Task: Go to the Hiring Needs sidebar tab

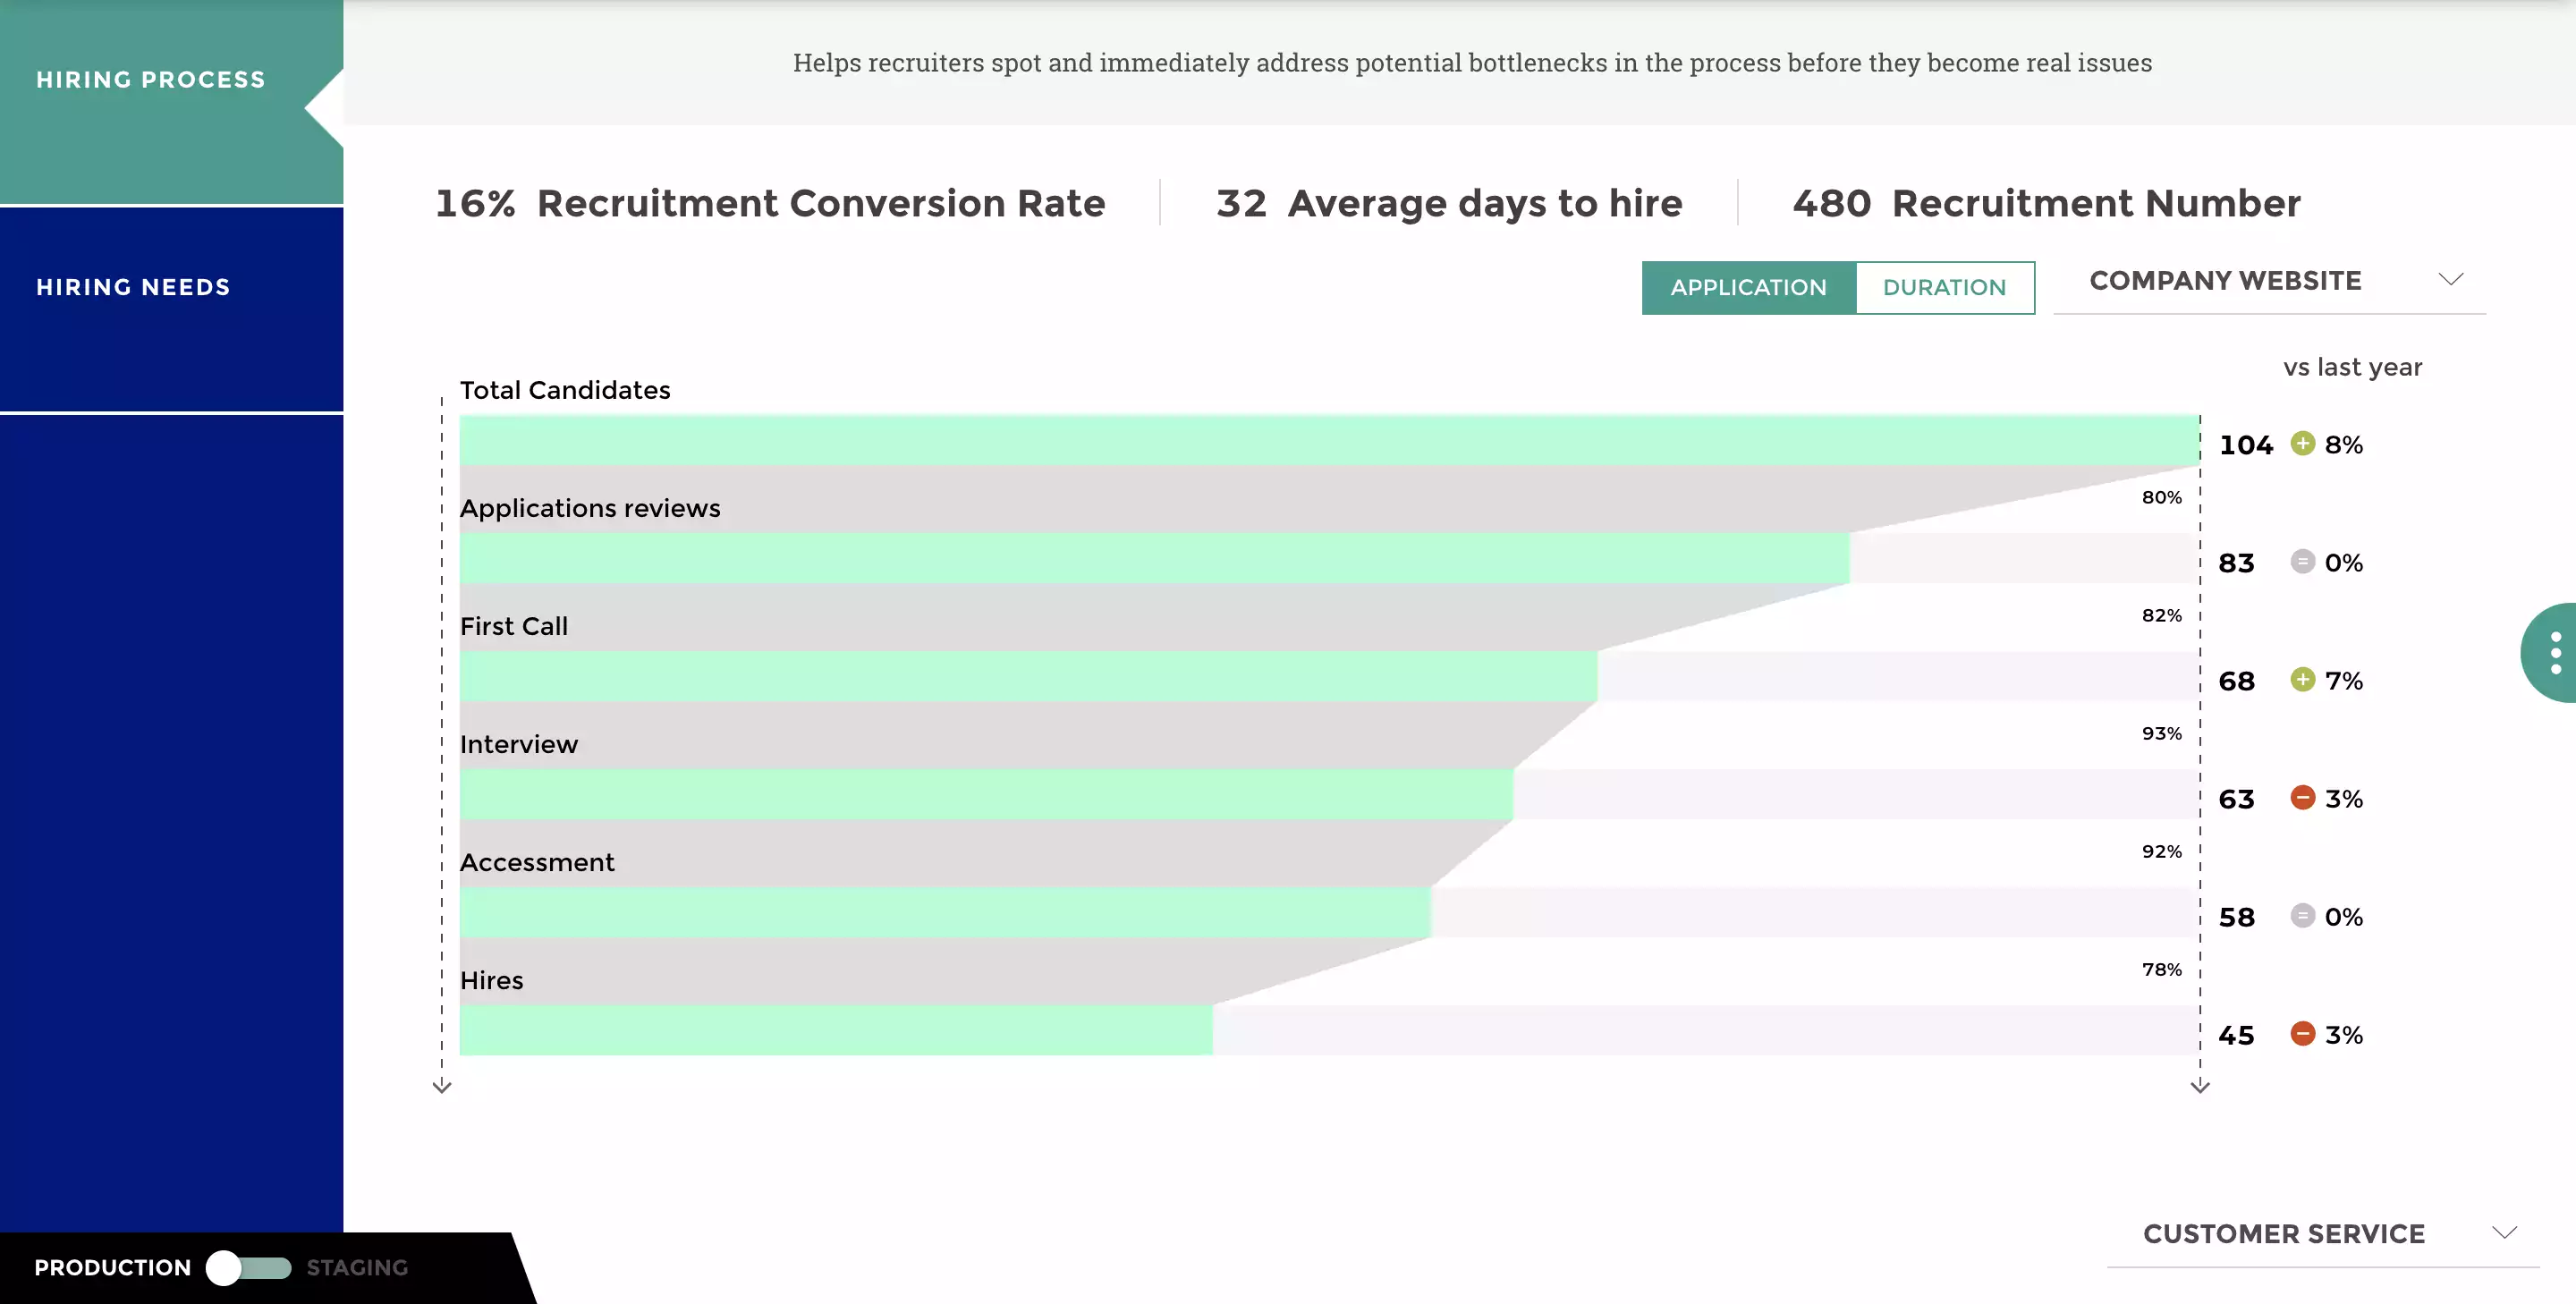Action: [x=134, y=288]
